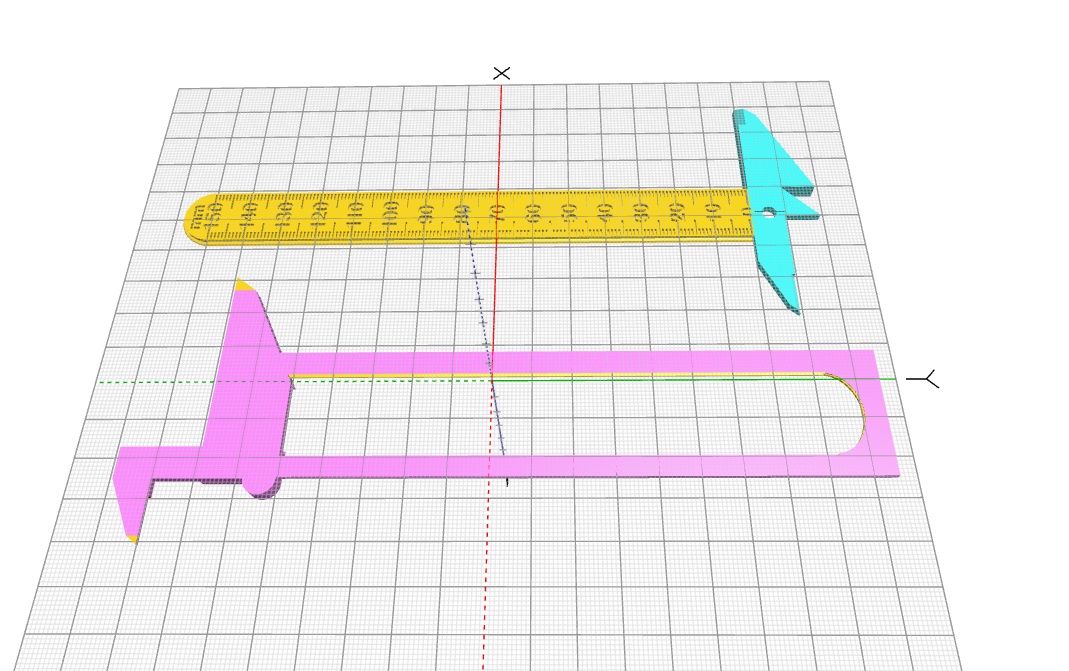Image resolution: width=1069 pixels, height=671 pixels.
Task: Click the Y axis indicator on the right
Action: (924, 380)
